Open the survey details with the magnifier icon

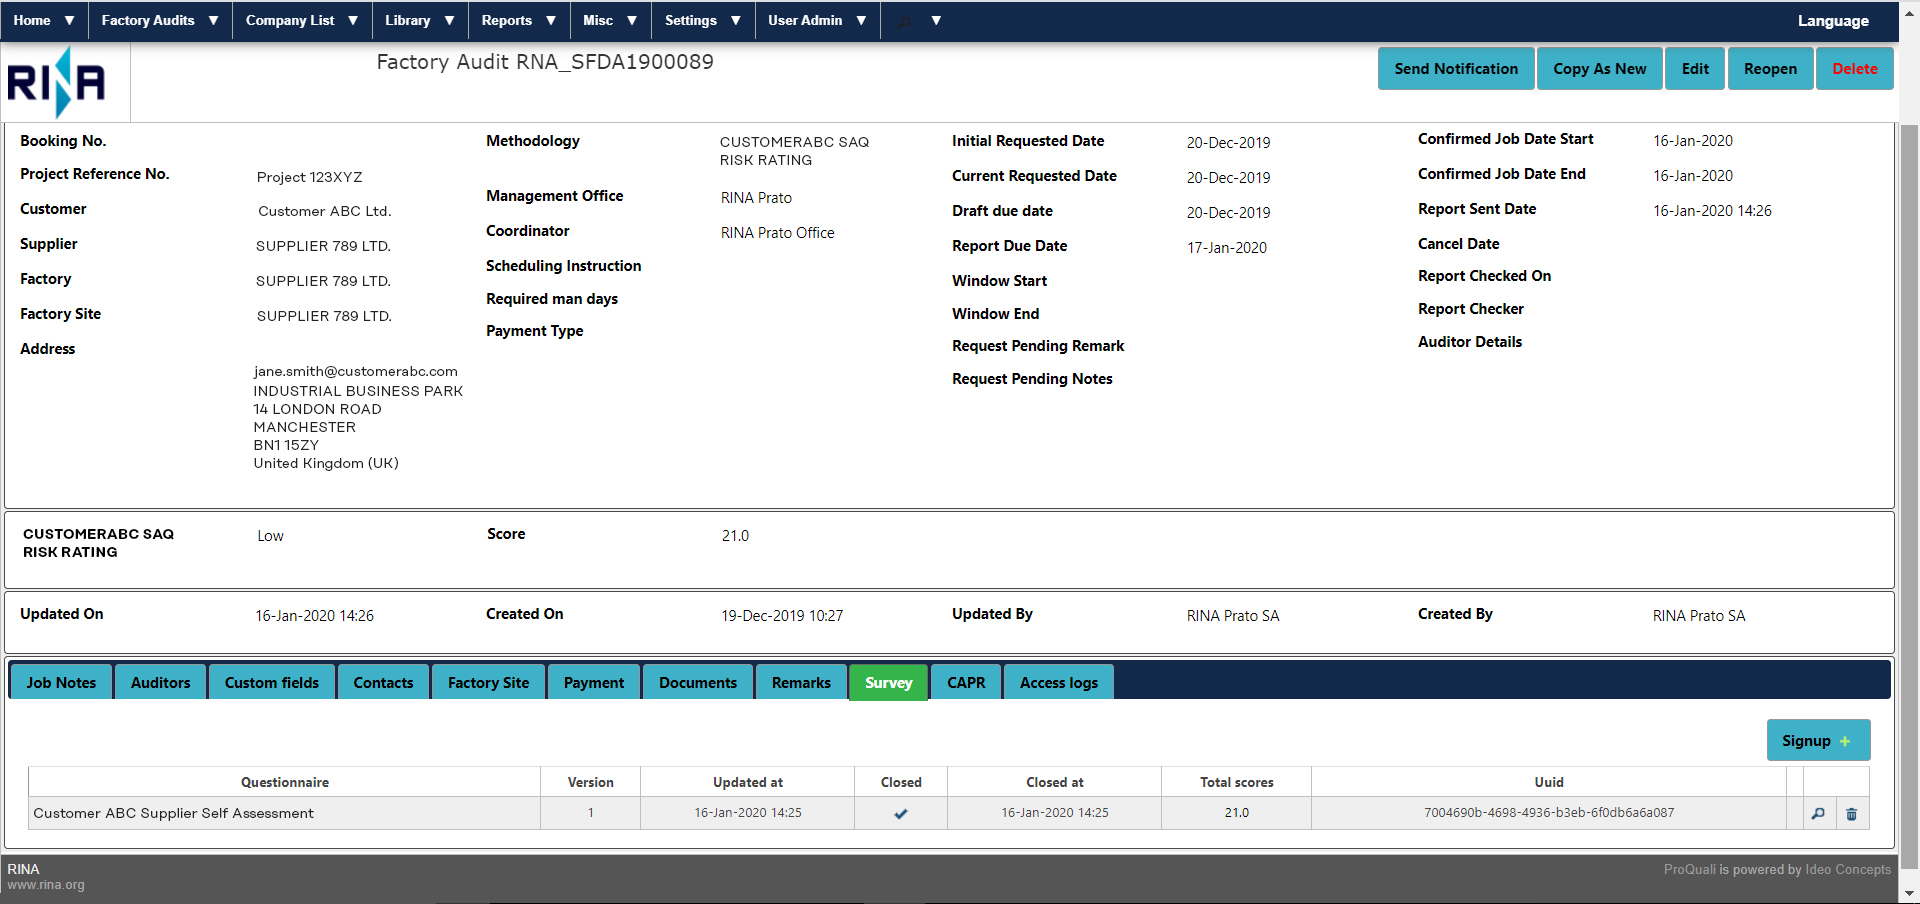click(x=1819, y=813)
